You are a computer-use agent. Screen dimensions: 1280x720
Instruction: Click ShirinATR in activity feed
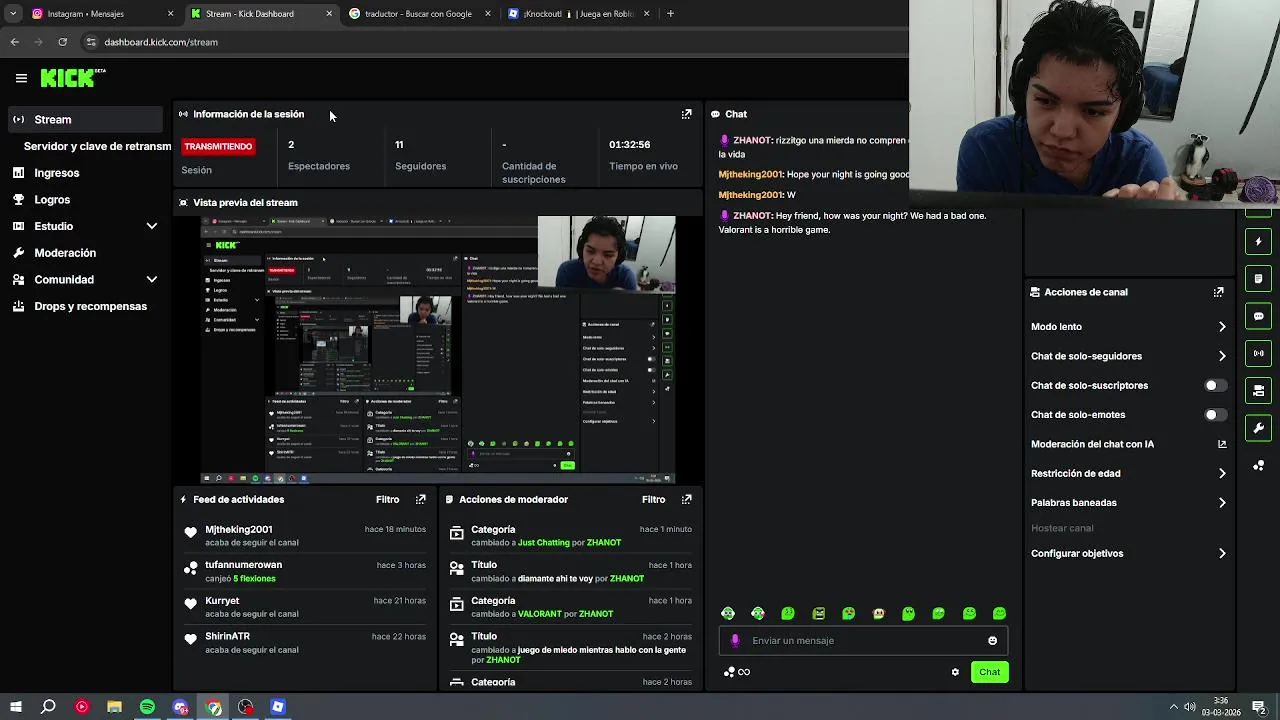227,636
